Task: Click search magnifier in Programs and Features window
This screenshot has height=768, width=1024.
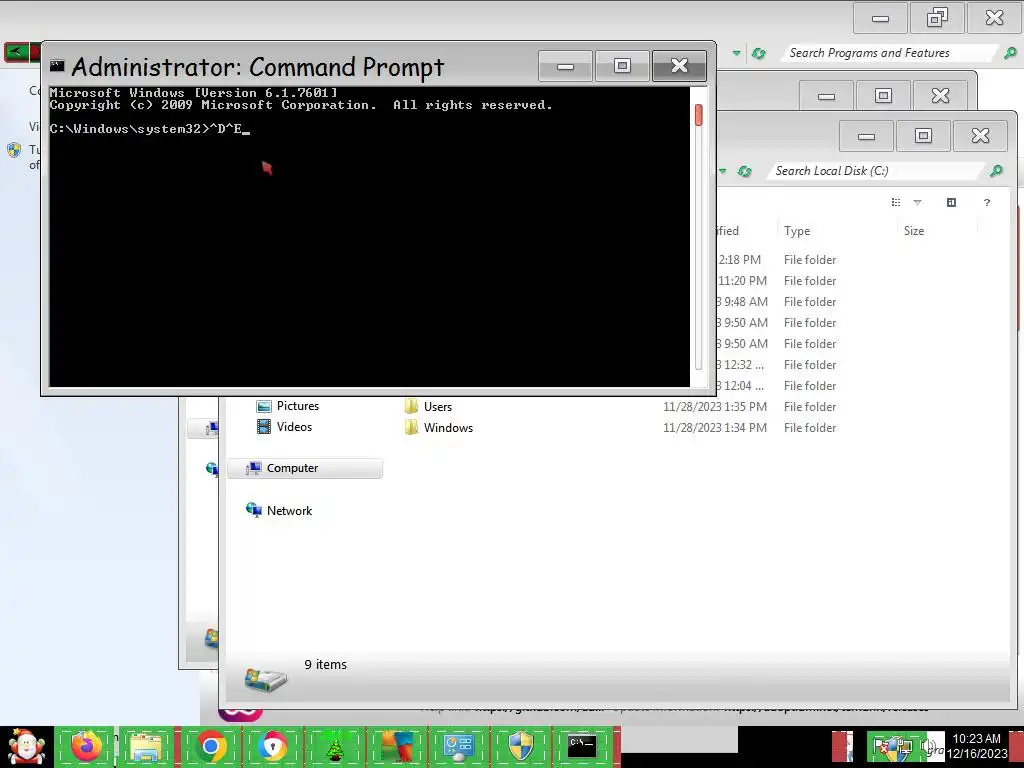Action: click(x=1010, y=54)
